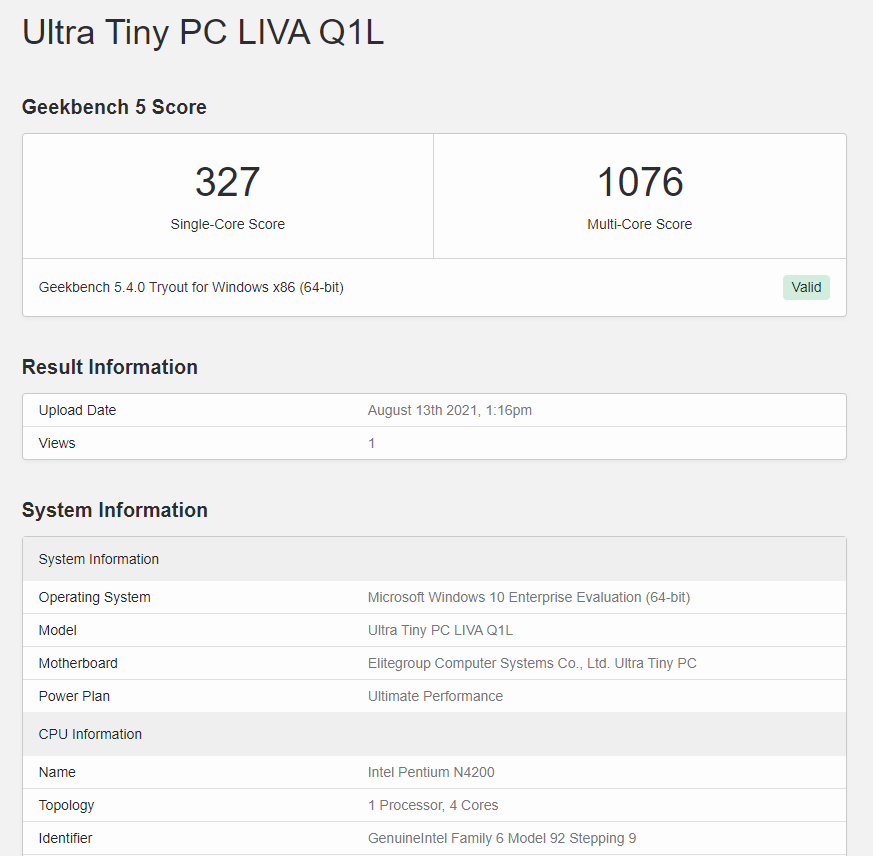The image size is (873, 856).
Task: Select the Single-Core Score value 327
Action: tap(227, 182)
